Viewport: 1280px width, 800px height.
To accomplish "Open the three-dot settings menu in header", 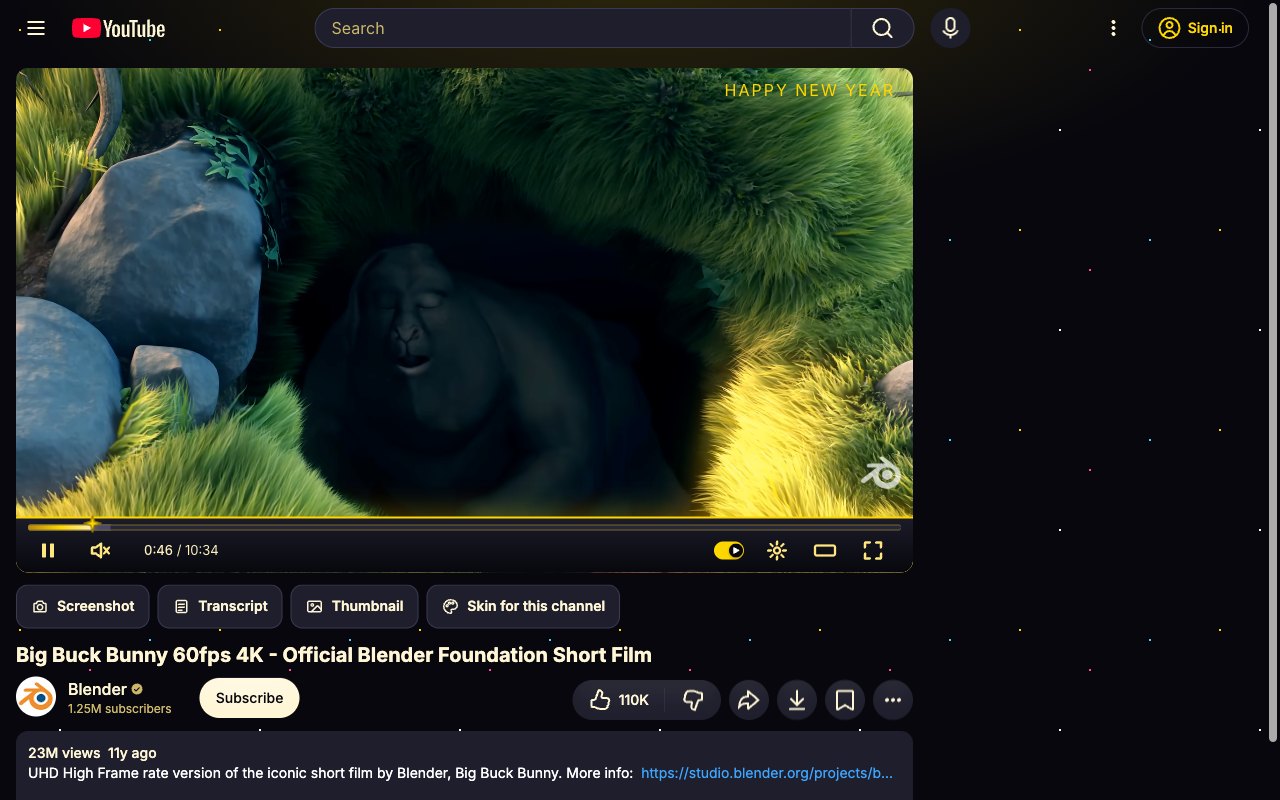I will (1113, 28).
